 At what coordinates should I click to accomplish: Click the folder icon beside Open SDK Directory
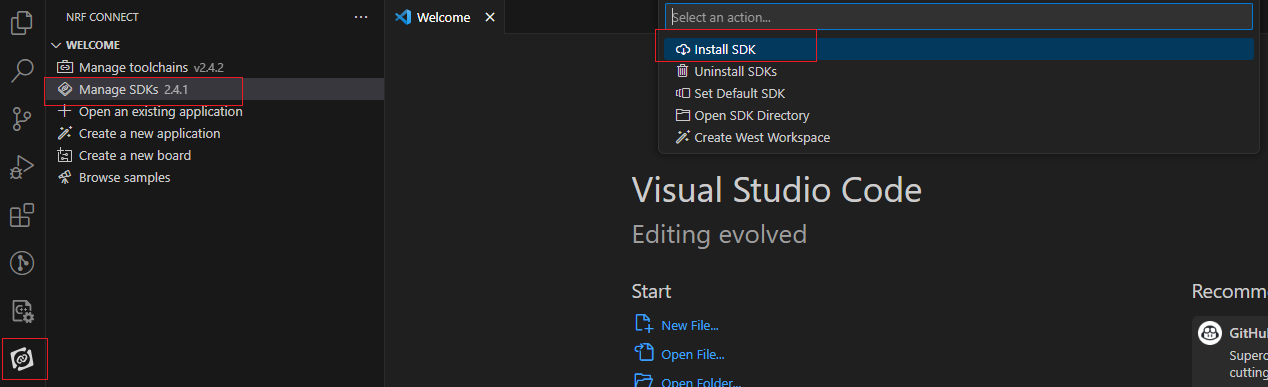click(683, 115)
